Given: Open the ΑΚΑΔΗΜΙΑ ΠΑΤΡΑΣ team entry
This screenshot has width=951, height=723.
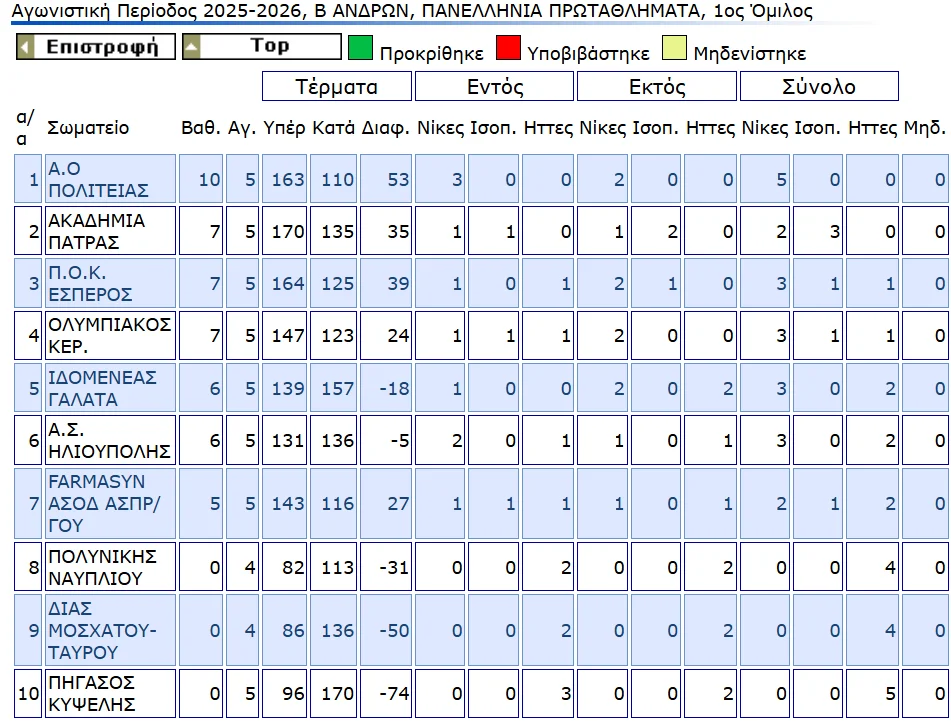Looking at the screenshot, I should point(96,231).
